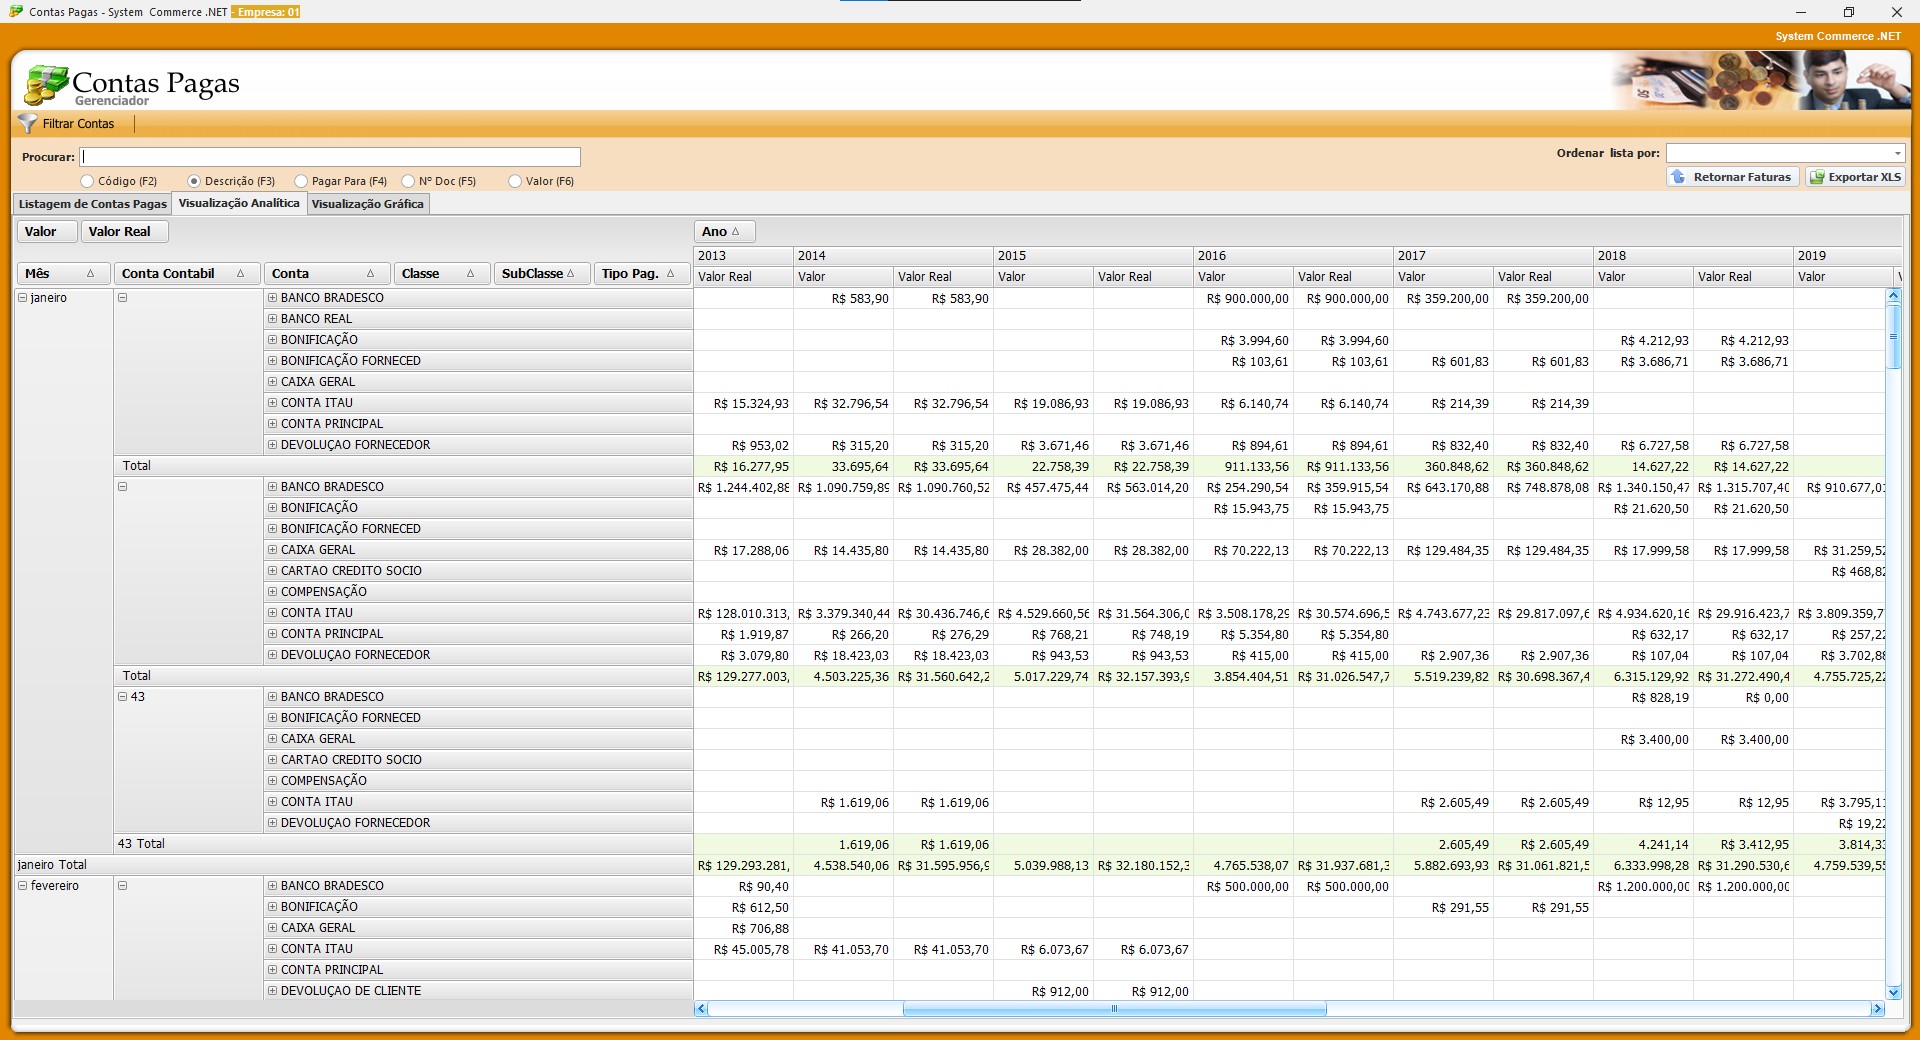
Task: Switch to Listagem de Contas Pagas tab
Action: [92, 204]
